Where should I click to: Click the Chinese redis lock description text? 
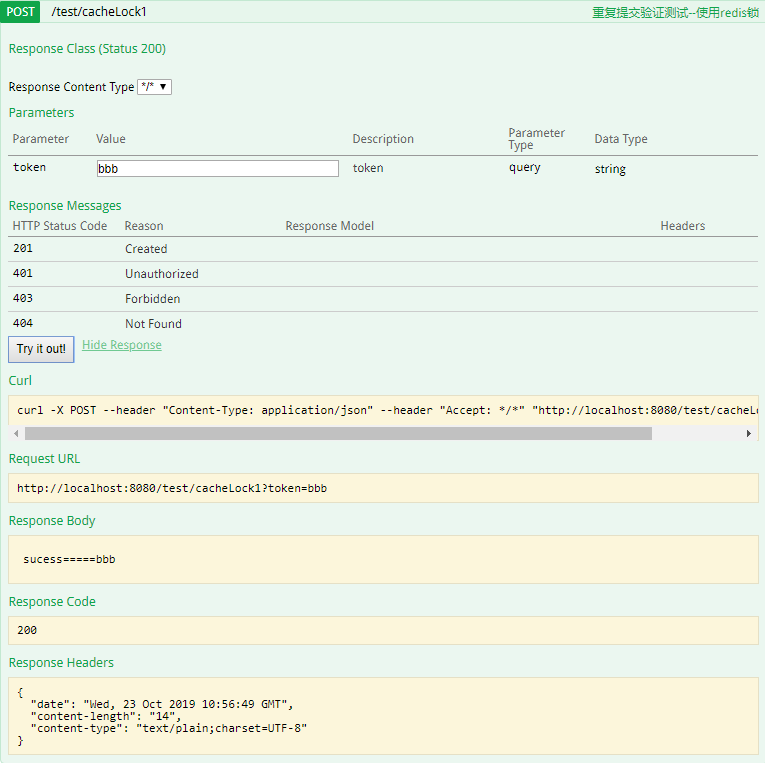pos(675,13)
